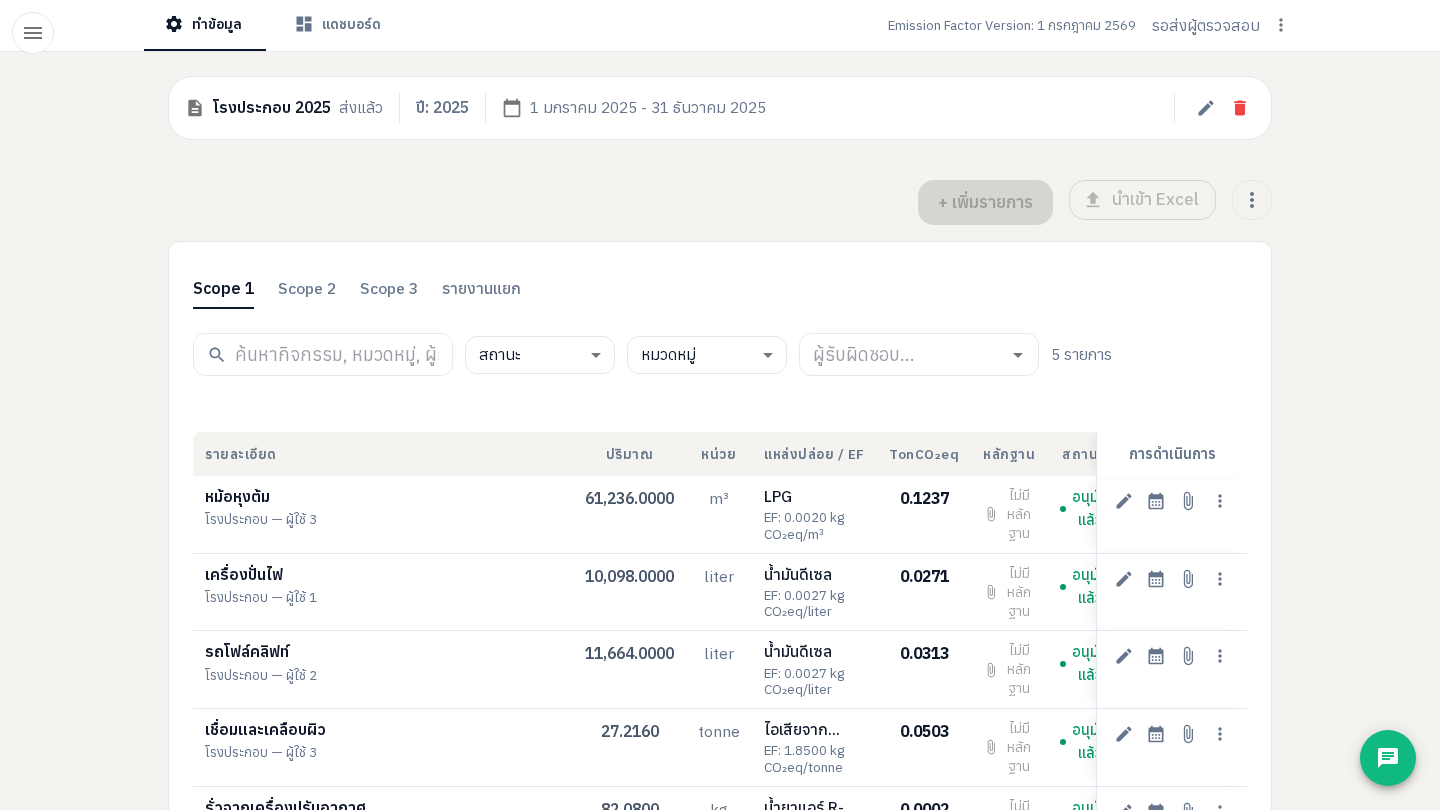Screen dimensions: 1440x810
Task: Edit the หม้อหุงต้ม row
Action: click(x=1124, y=501)
